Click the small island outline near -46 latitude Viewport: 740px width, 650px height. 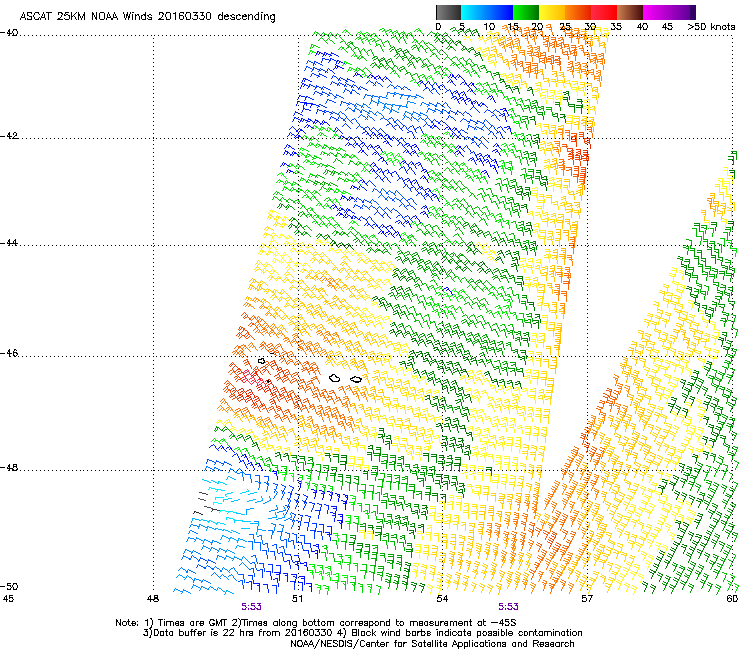261,361
